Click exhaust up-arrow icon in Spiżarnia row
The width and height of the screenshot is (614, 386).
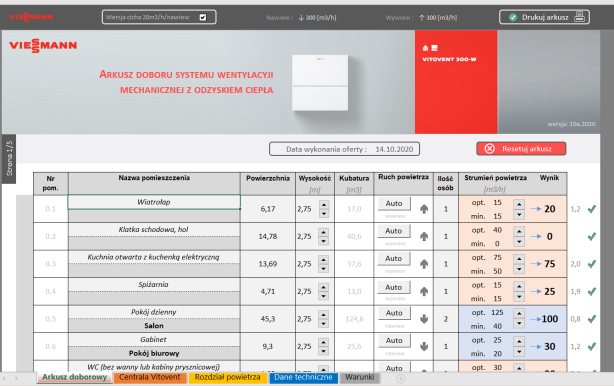[x=424, y=292]
